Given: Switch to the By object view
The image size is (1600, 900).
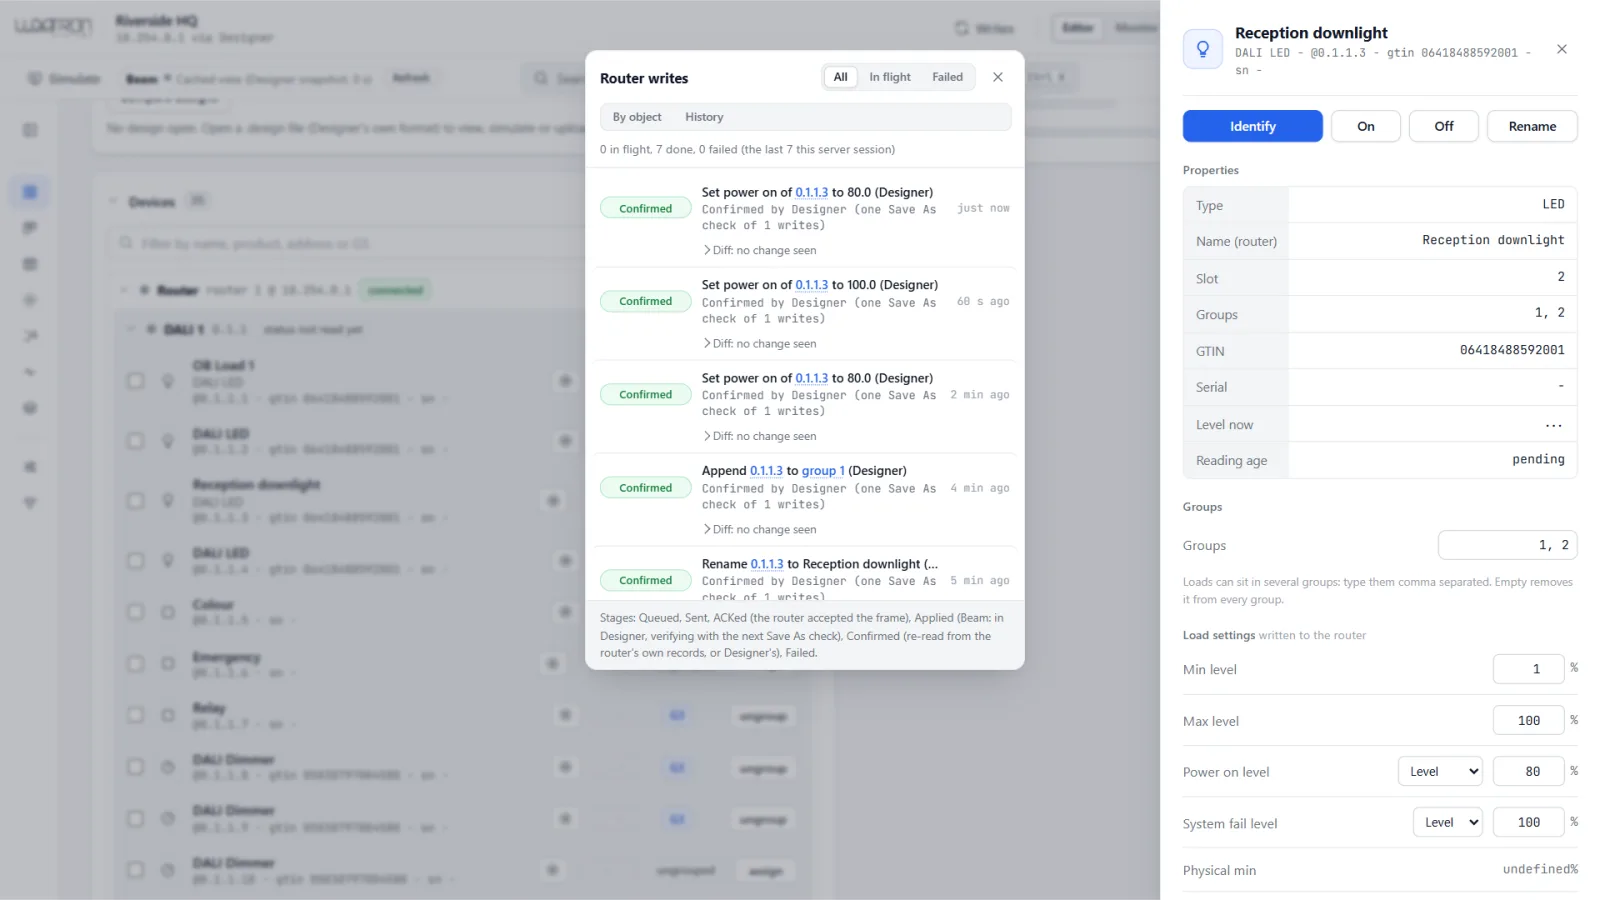Looking at the screenshot, I should coord(637,117).
